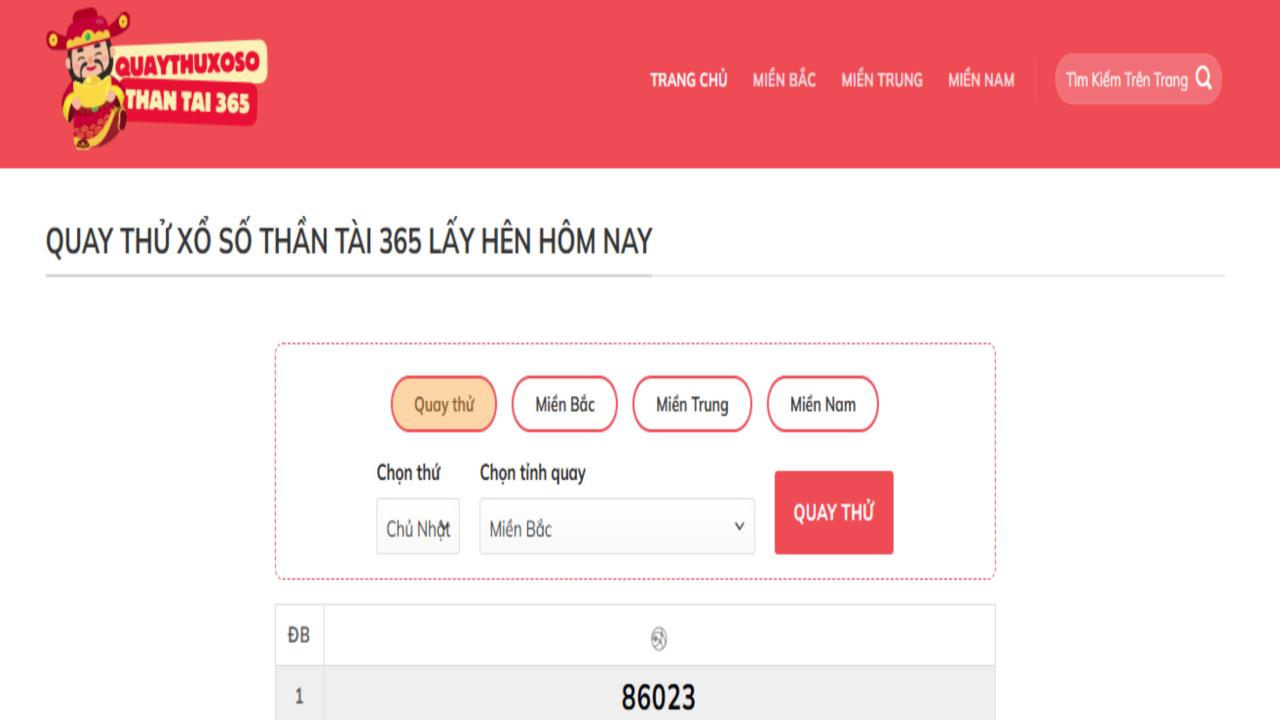Open MIỀN NAM in the header menu
Image resolution: width=1280 pixels, height=720 pixels.
tap(981, 80)
